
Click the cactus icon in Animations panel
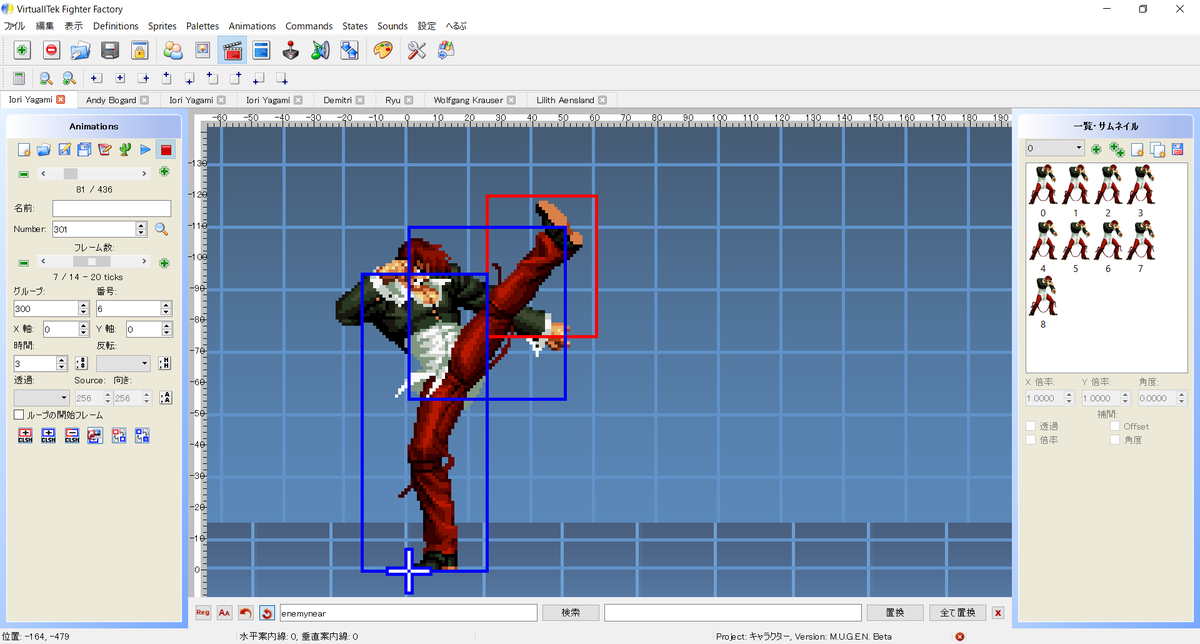pos(124,150)
